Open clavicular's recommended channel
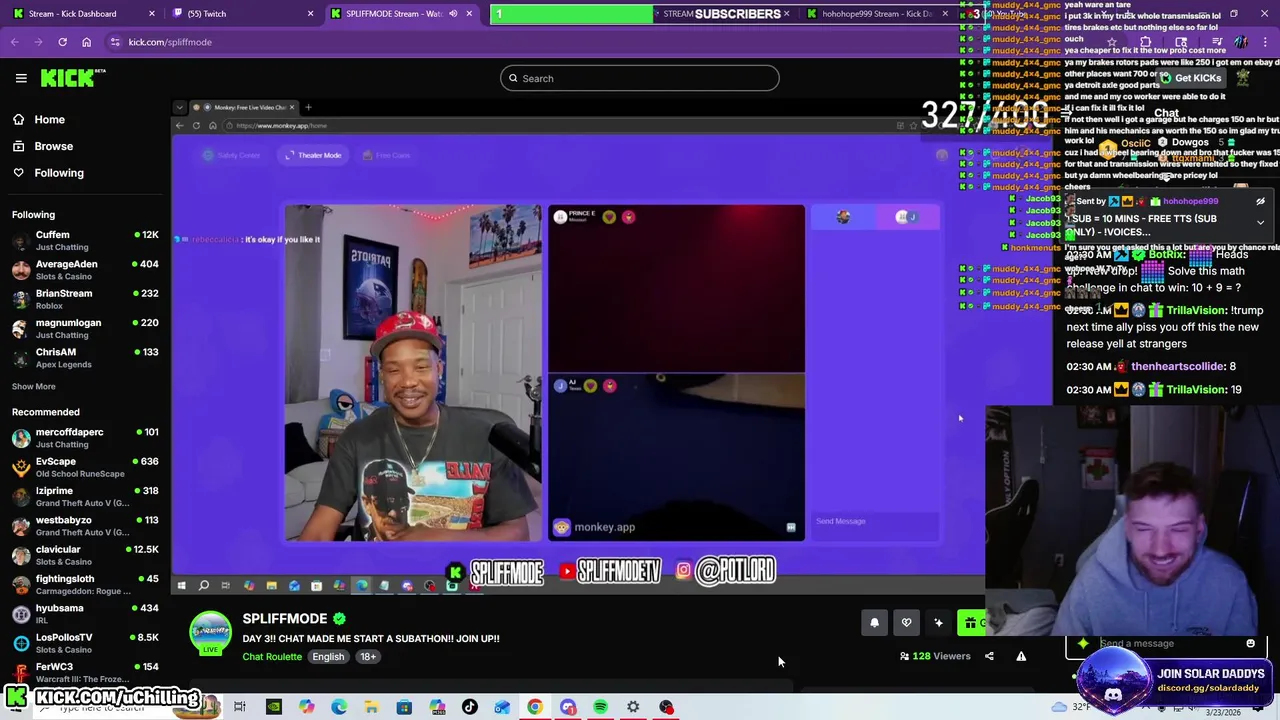 pos(85,555)
